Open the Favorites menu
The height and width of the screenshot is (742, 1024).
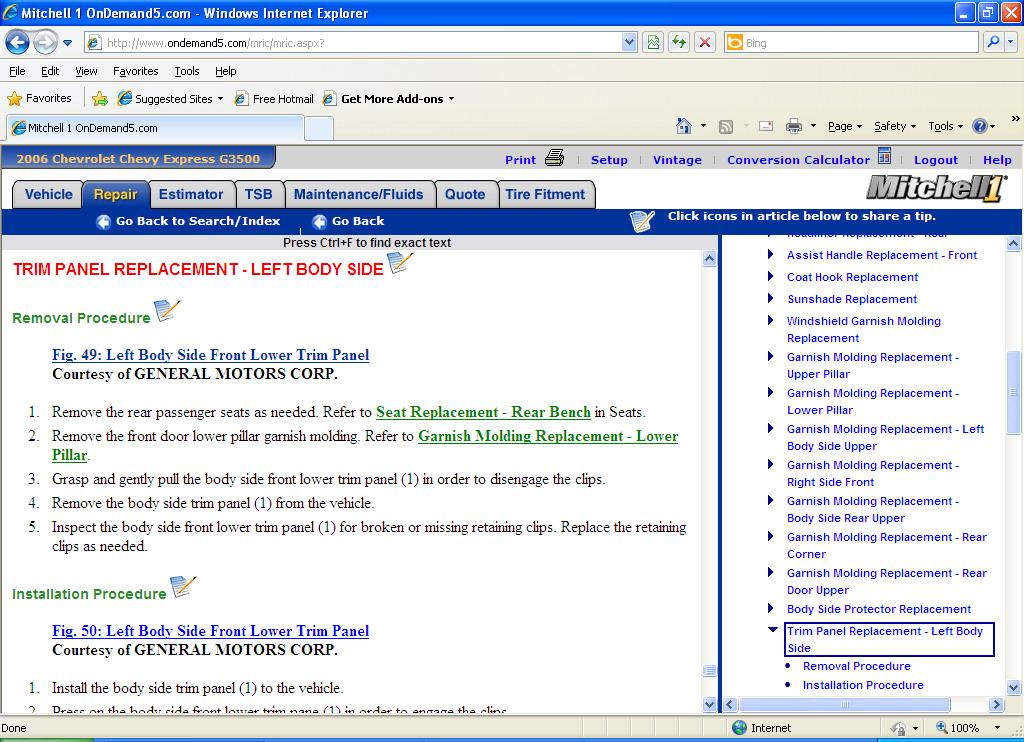pos(135,71)
